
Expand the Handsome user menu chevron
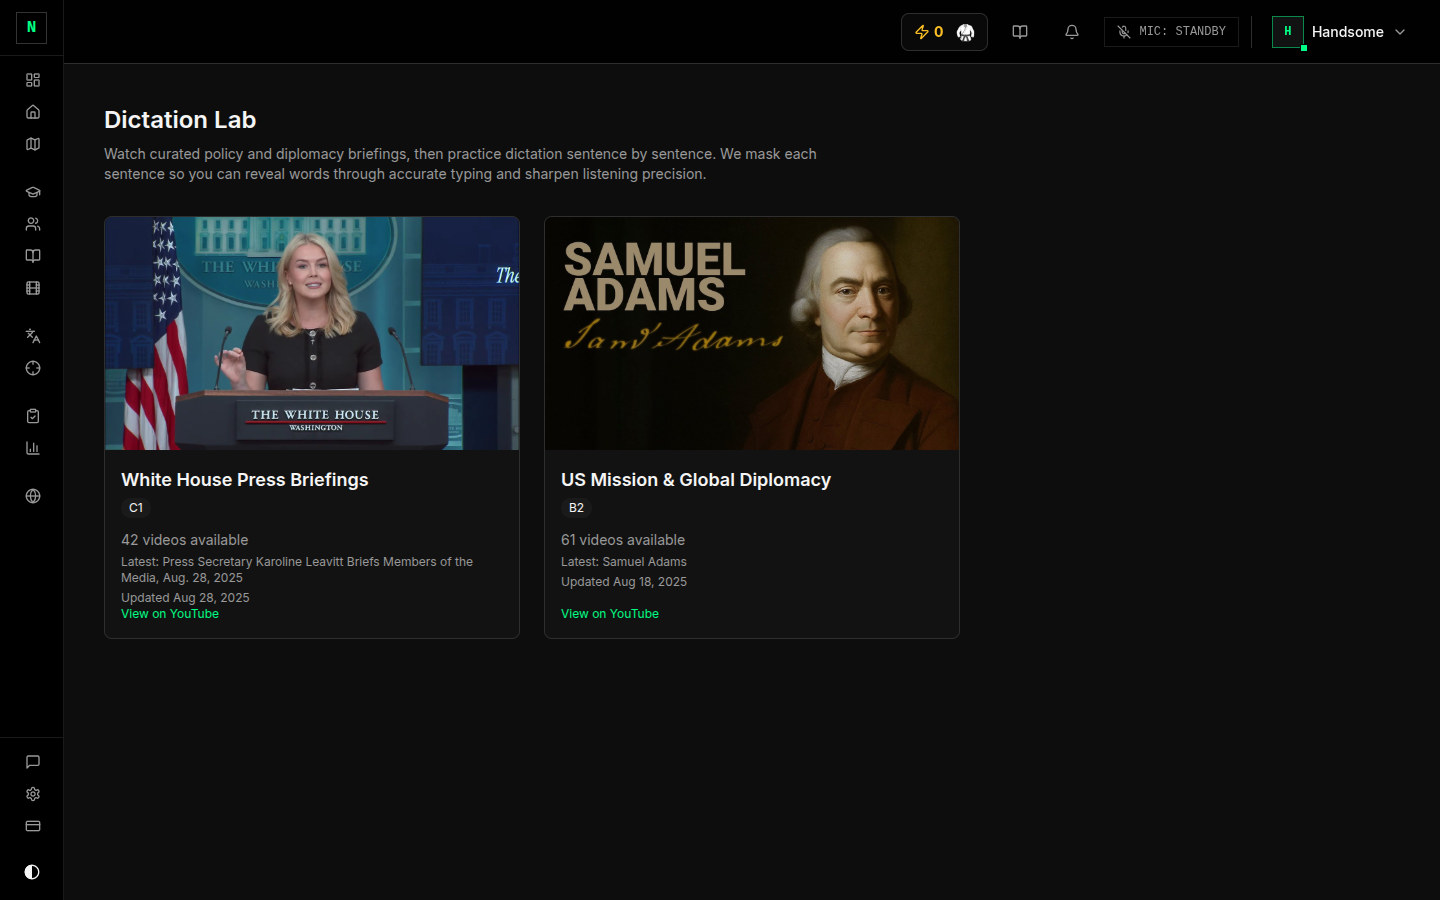coord(1400,32)
